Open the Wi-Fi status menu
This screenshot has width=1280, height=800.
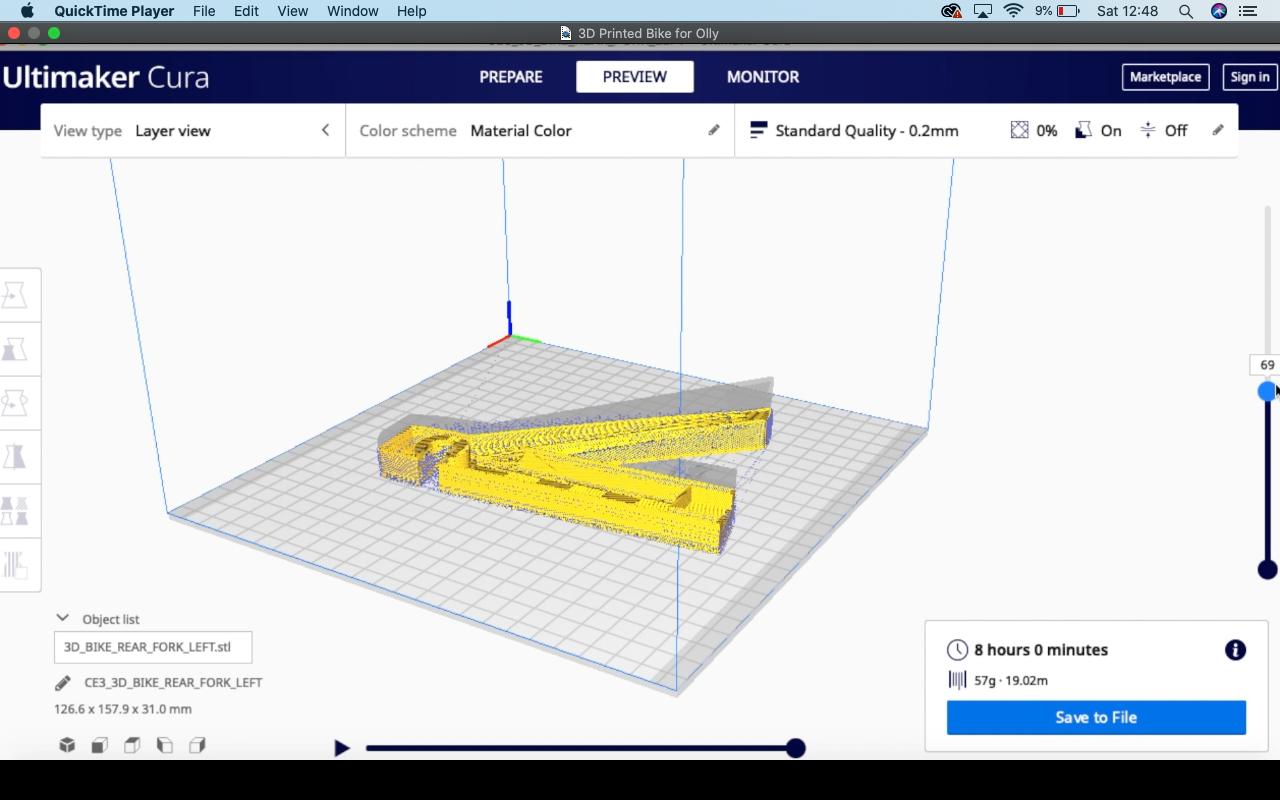click(x=1014, y=11)
